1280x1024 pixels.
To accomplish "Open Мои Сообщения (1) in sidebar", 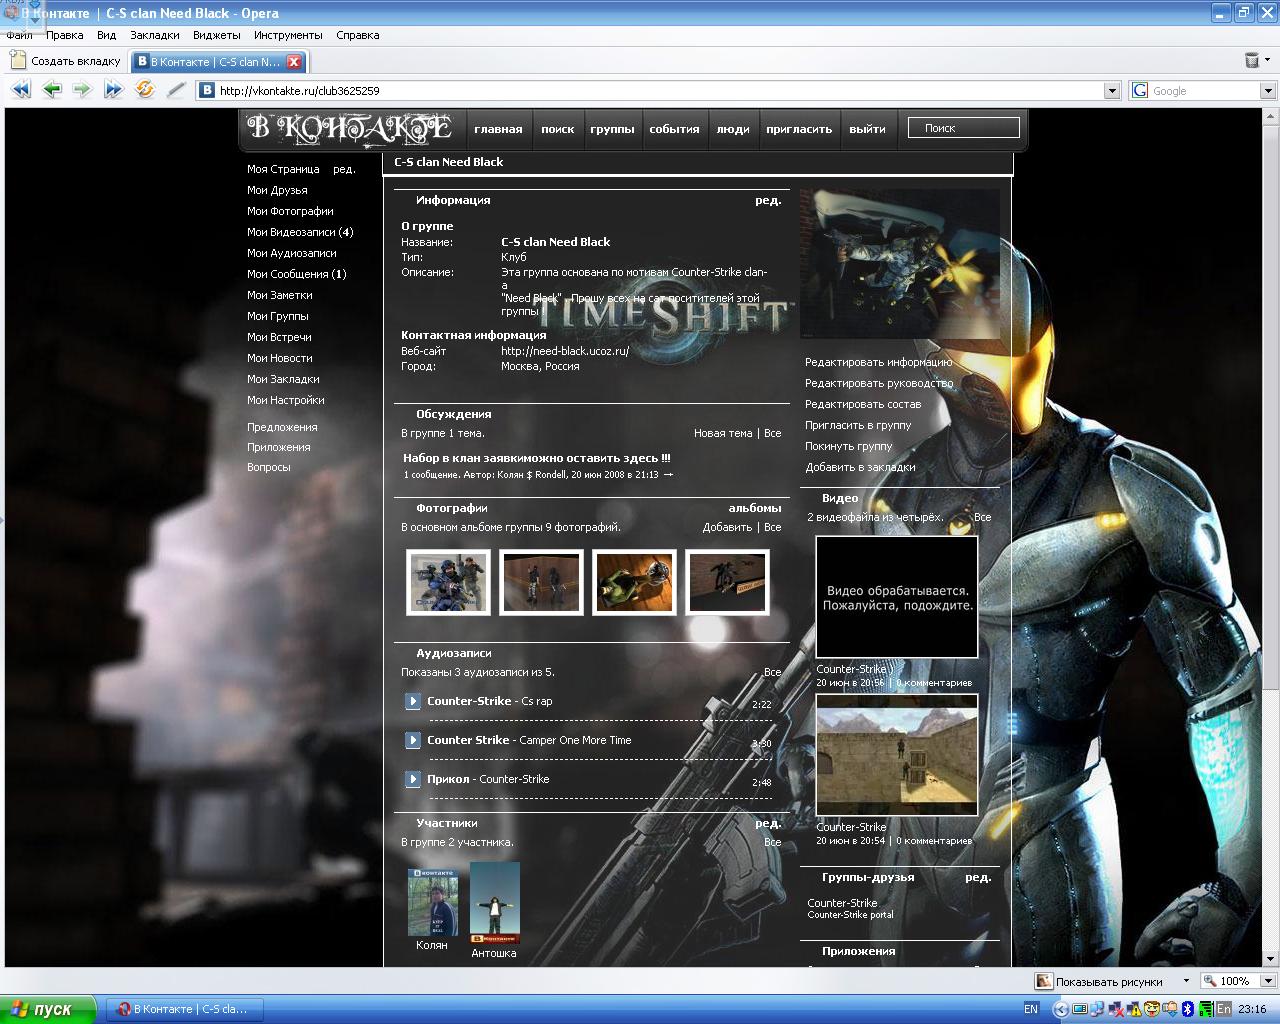I will 297,274.
